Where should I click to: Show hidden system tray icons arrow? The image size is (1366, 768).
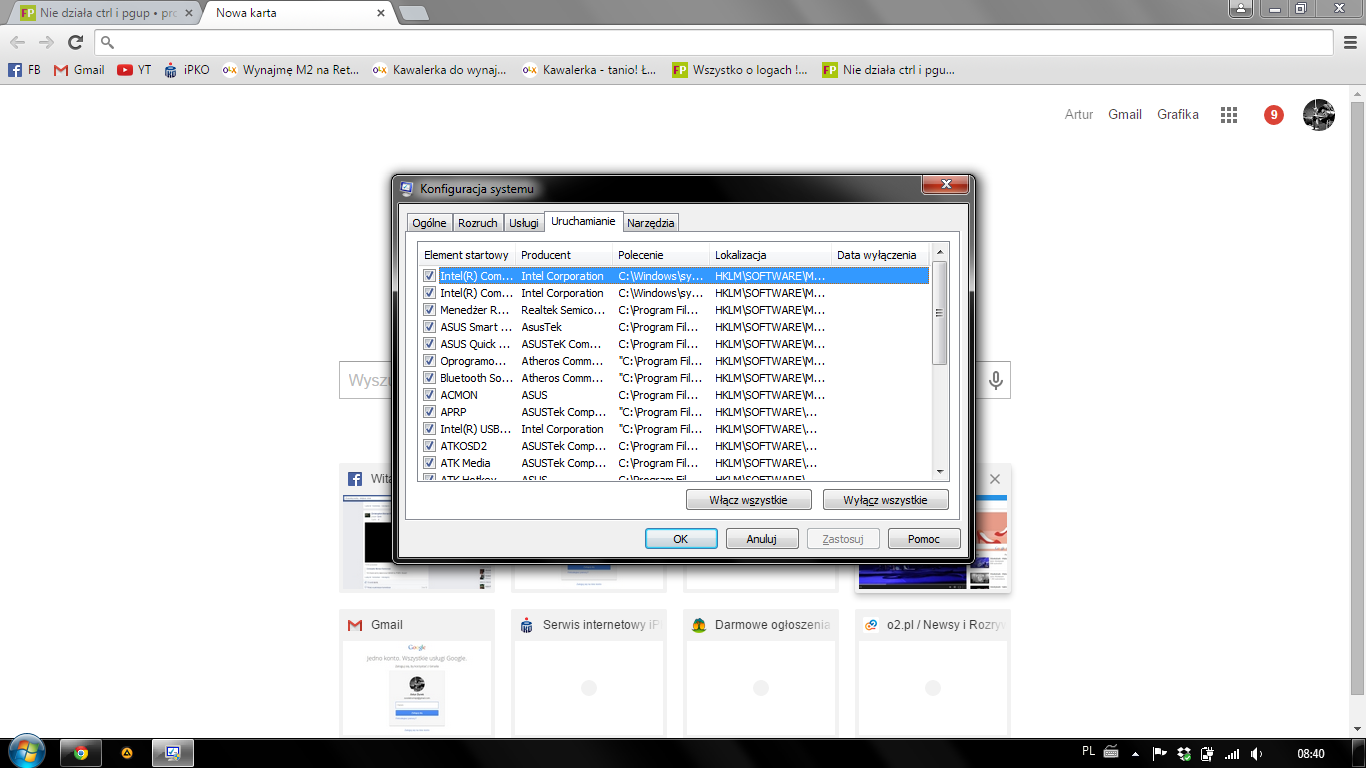[1134, 753]
